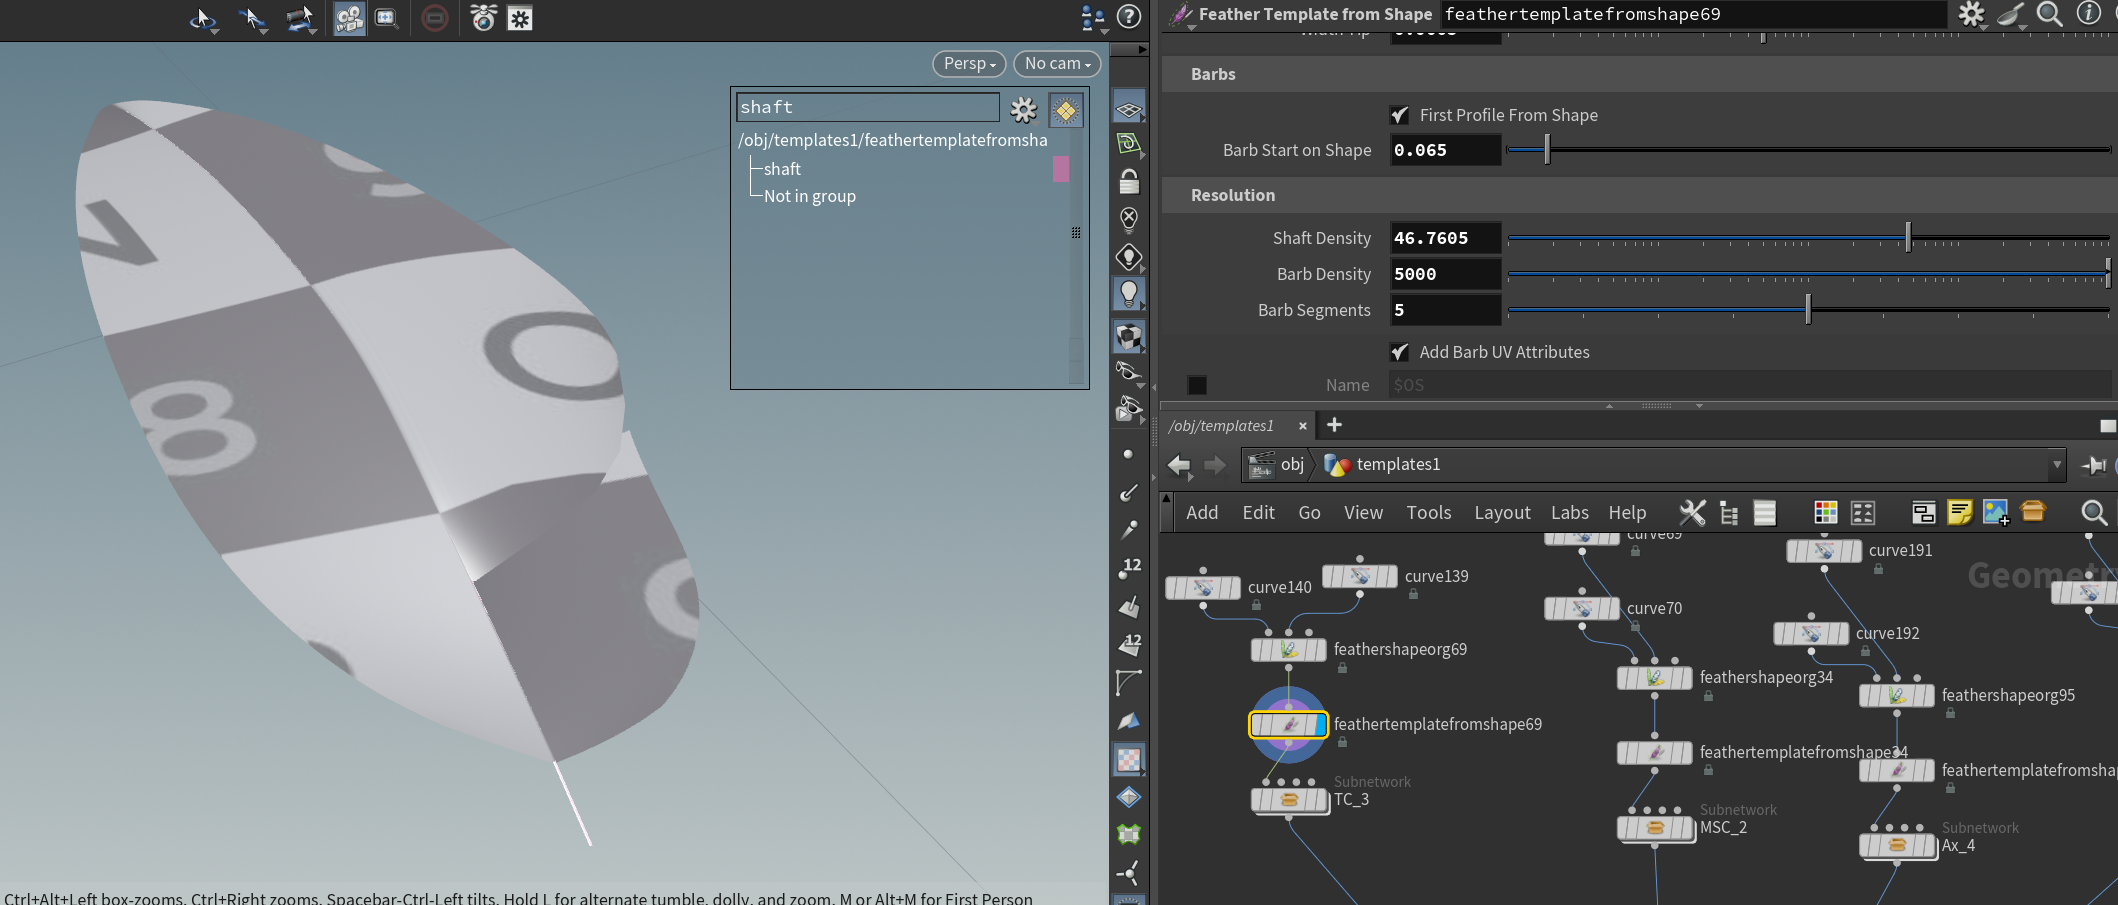Click the parameter pane gear icon
2118x905 pixels.
click(1971, 14)
